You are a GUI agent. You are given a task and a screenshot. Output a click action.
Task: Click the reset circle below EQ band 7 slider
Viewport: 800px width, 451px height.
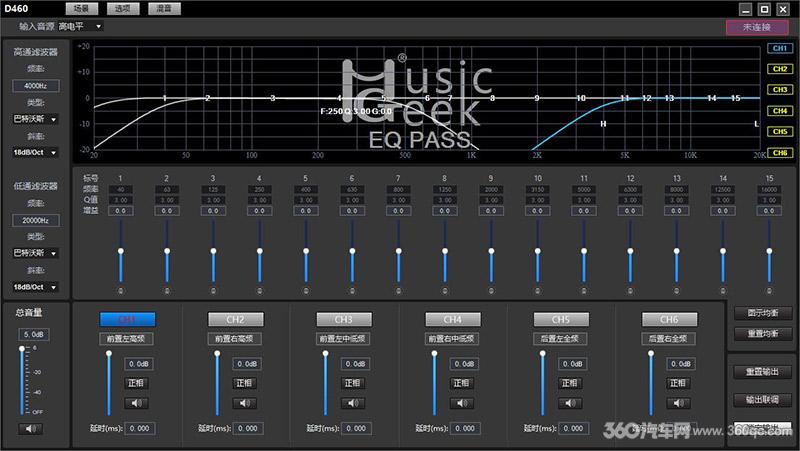(398, 291)
